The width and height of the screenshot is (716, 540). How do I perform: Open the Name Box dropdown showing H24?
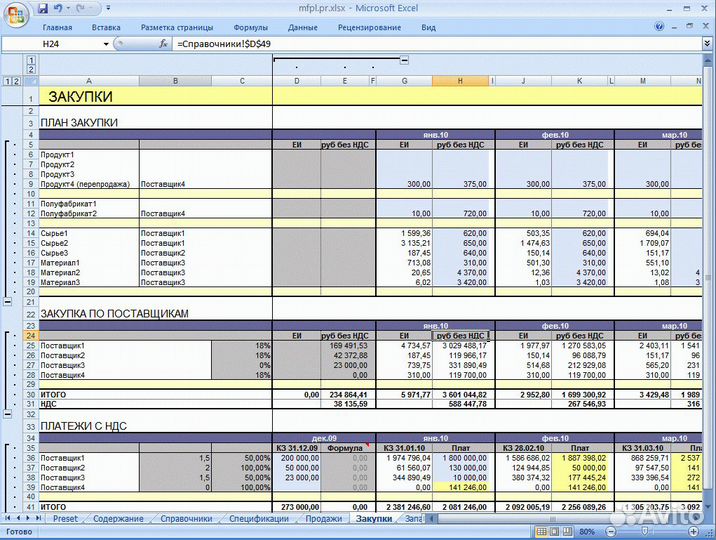pos(106,45)
